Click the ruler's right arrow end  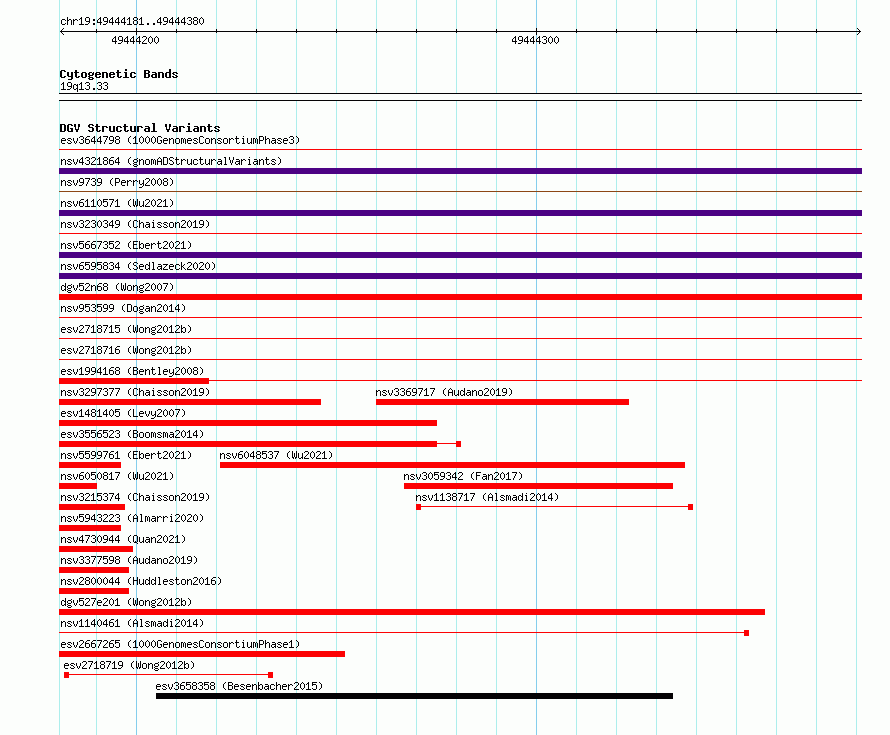pos(859,32)
